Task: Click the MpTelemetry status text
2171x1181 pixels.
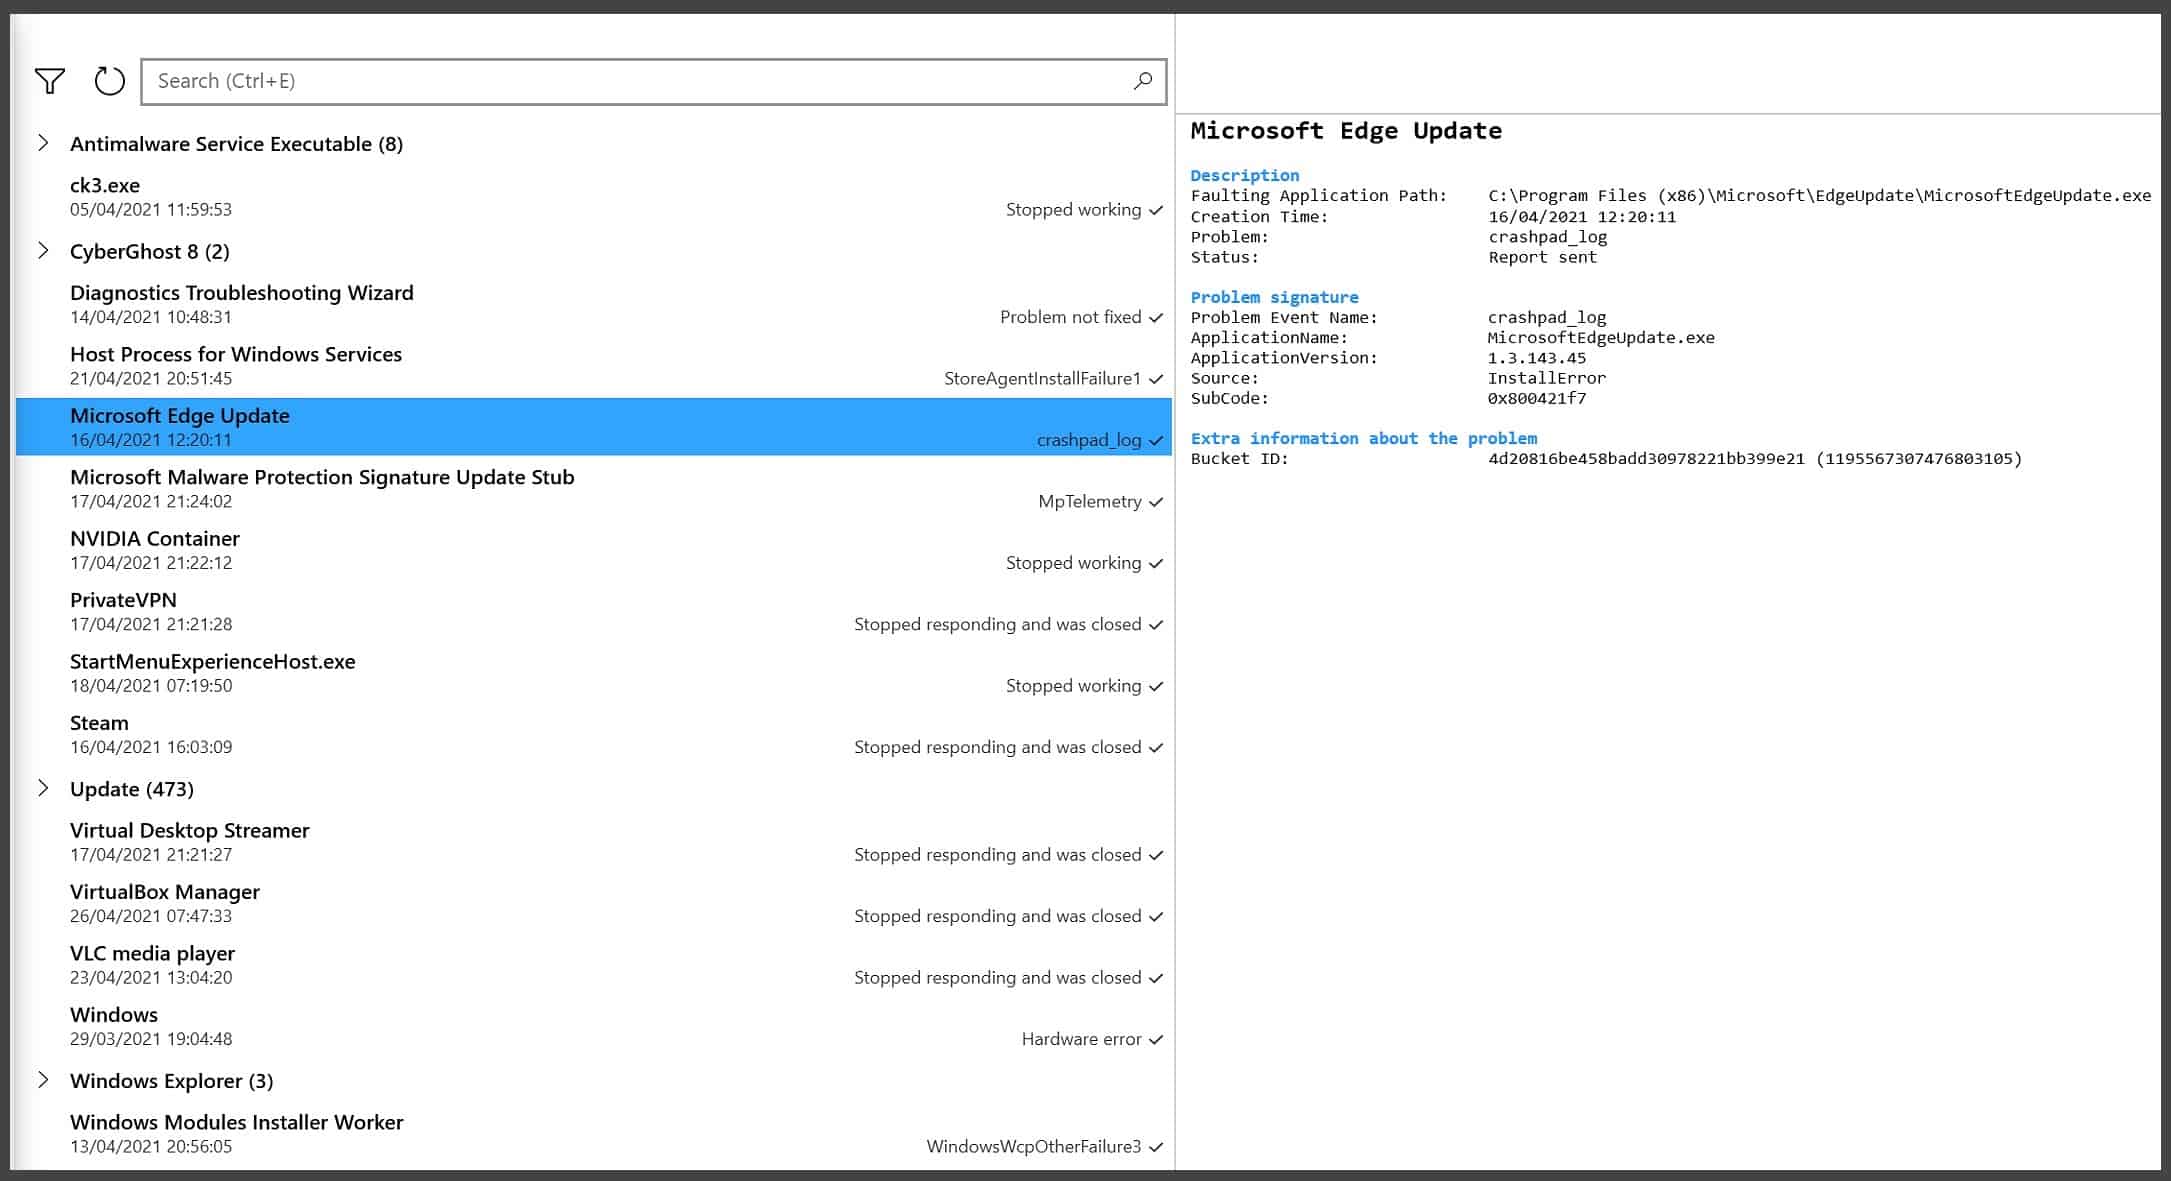Action: tap(1089, 501)
